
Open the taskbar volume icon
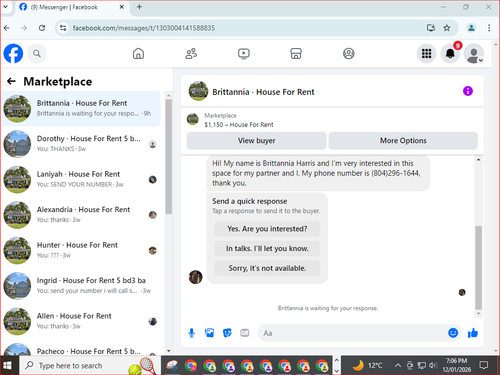tap(433, 366)
